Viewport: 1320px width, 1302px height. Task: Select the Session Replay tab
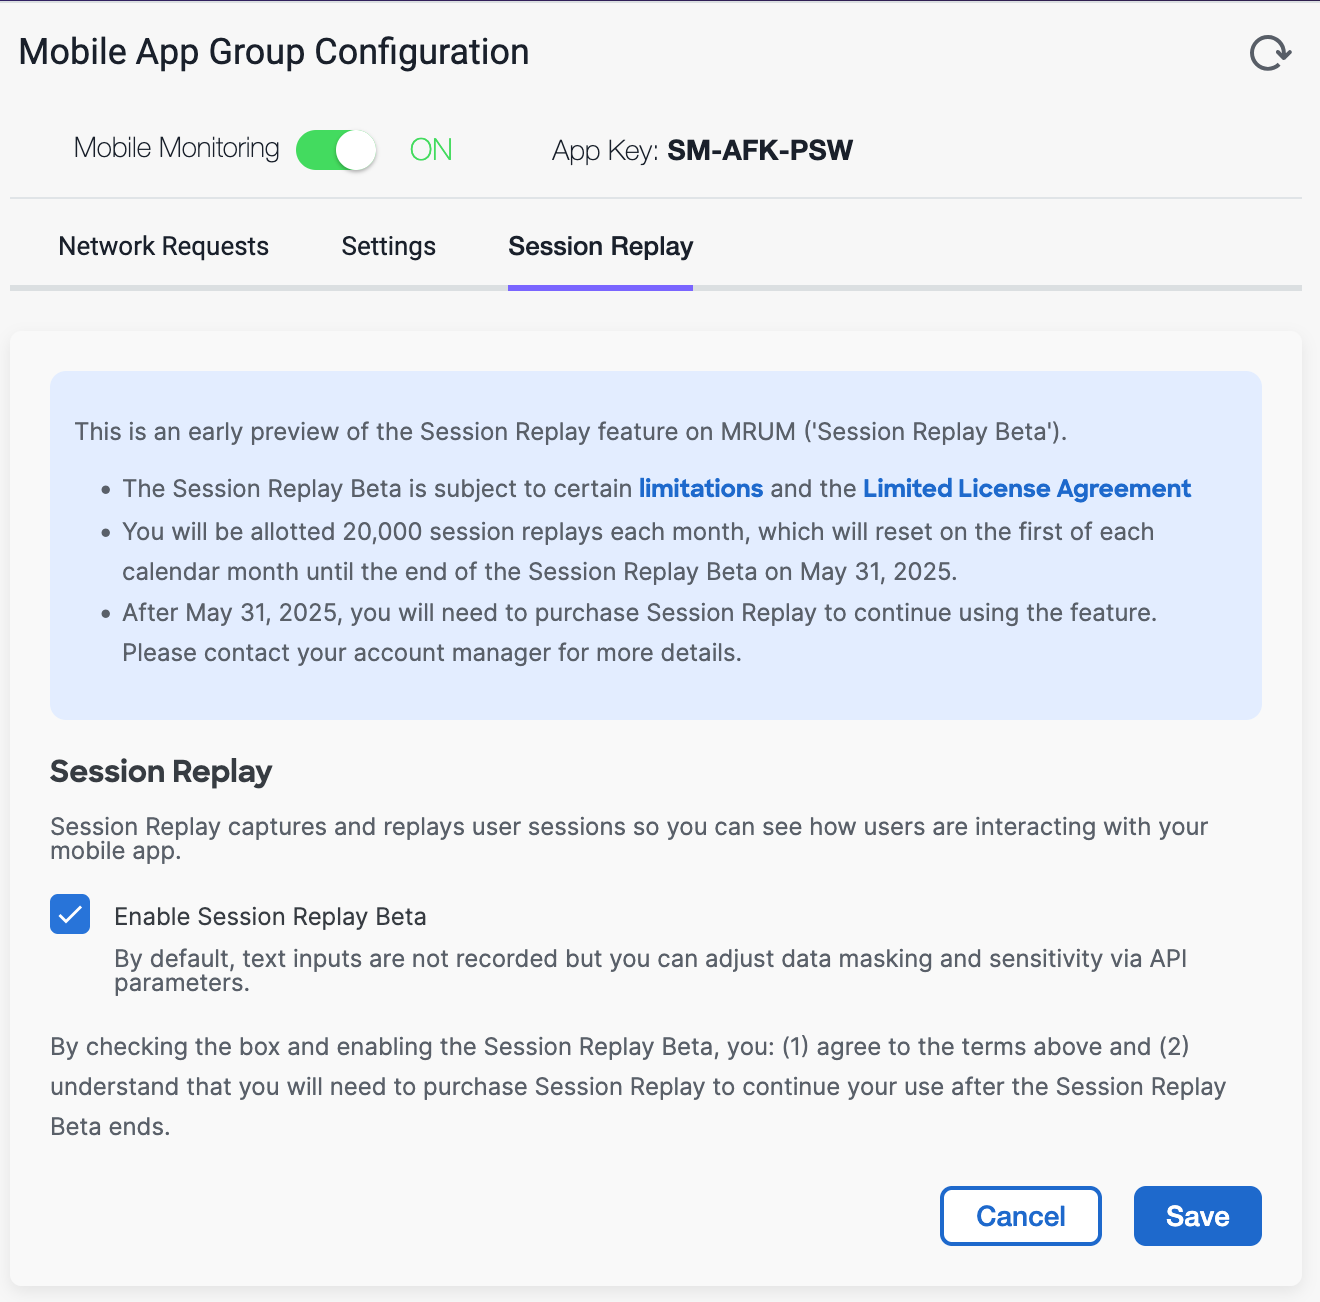tap(601, 246)
